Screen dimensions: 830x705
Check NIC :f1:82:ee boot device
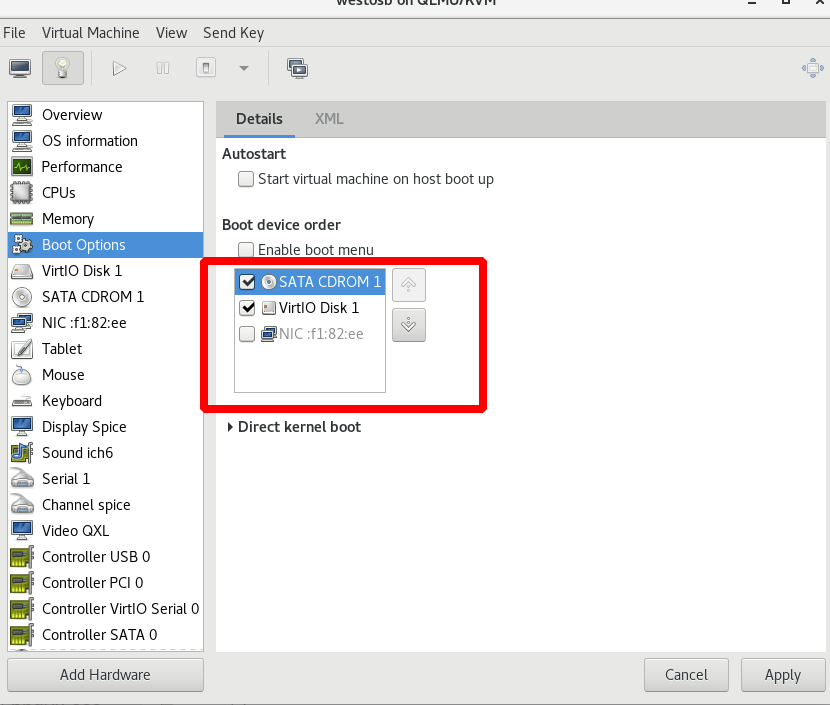coord(247,334)
